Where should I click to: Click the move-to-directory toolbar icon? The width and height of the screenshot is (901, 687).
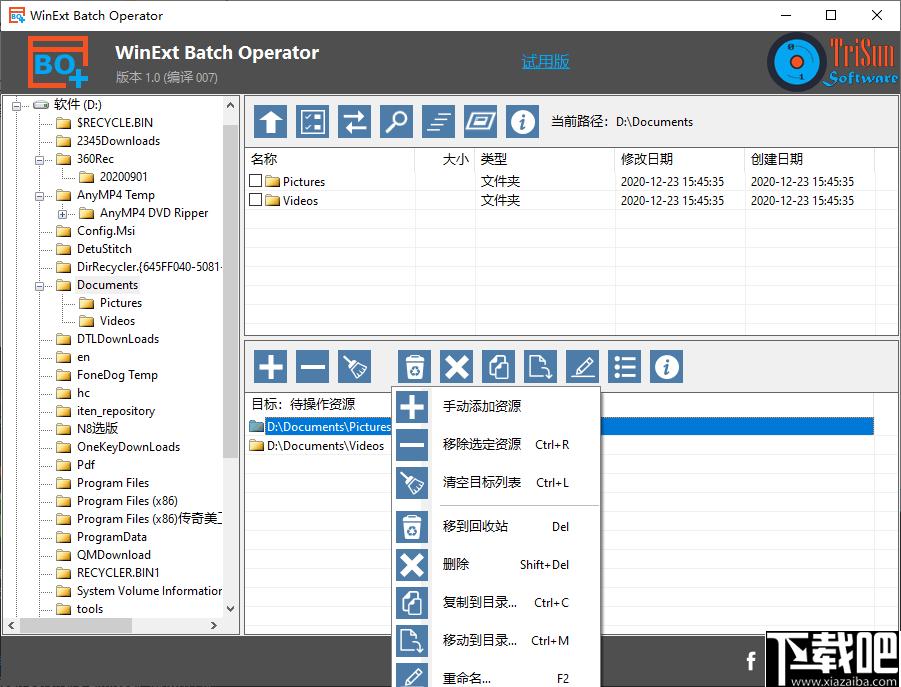[541, 366]
